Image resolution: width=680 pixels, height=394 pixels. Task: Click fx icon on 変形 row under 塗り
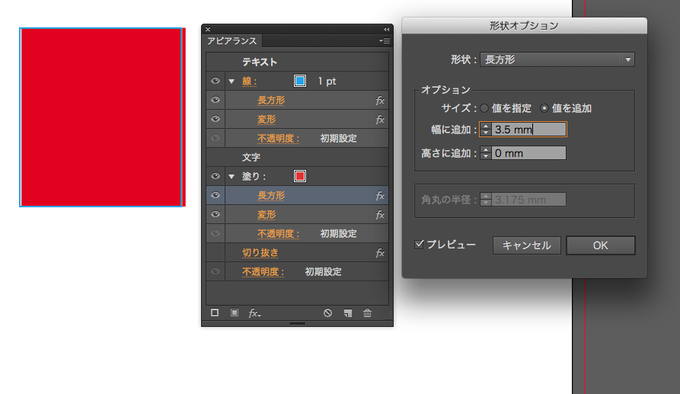pyautogui.click(x=380, y=215)
